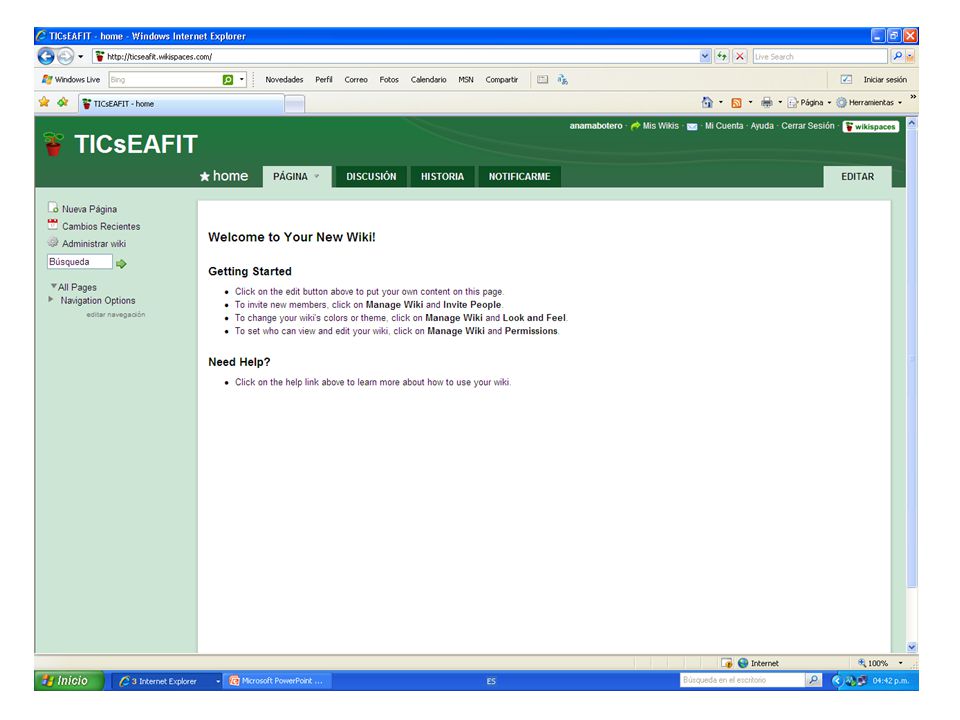Screen dimensions: 960x720
Task: Click the desktop search box in taskbar
Action: (742, 680)
